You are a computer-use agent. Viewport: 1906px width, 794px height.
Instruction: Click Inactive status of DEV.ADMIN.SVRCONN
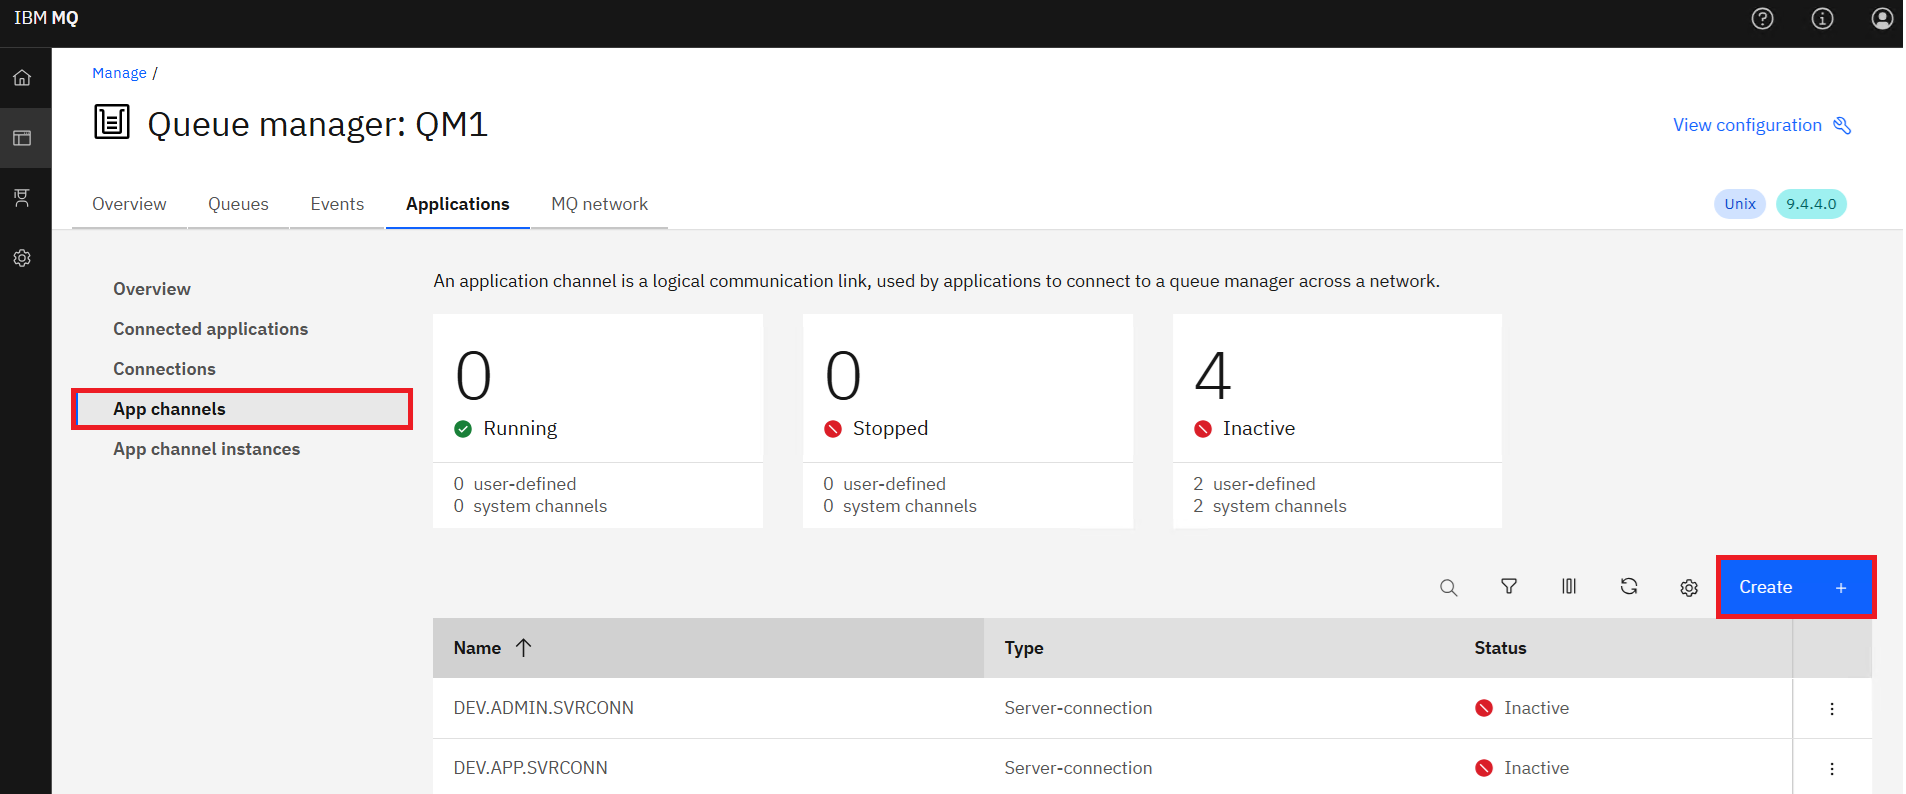tap(1522, 708)
